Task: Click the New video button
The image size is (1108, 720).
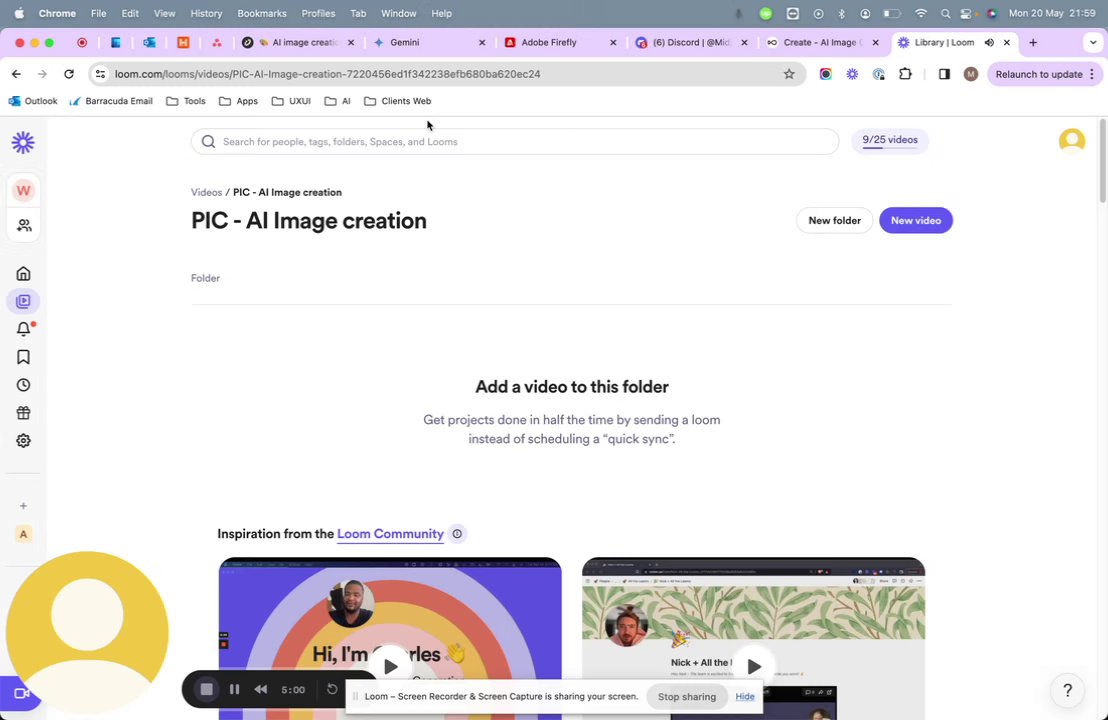Action: click(915, 220)
